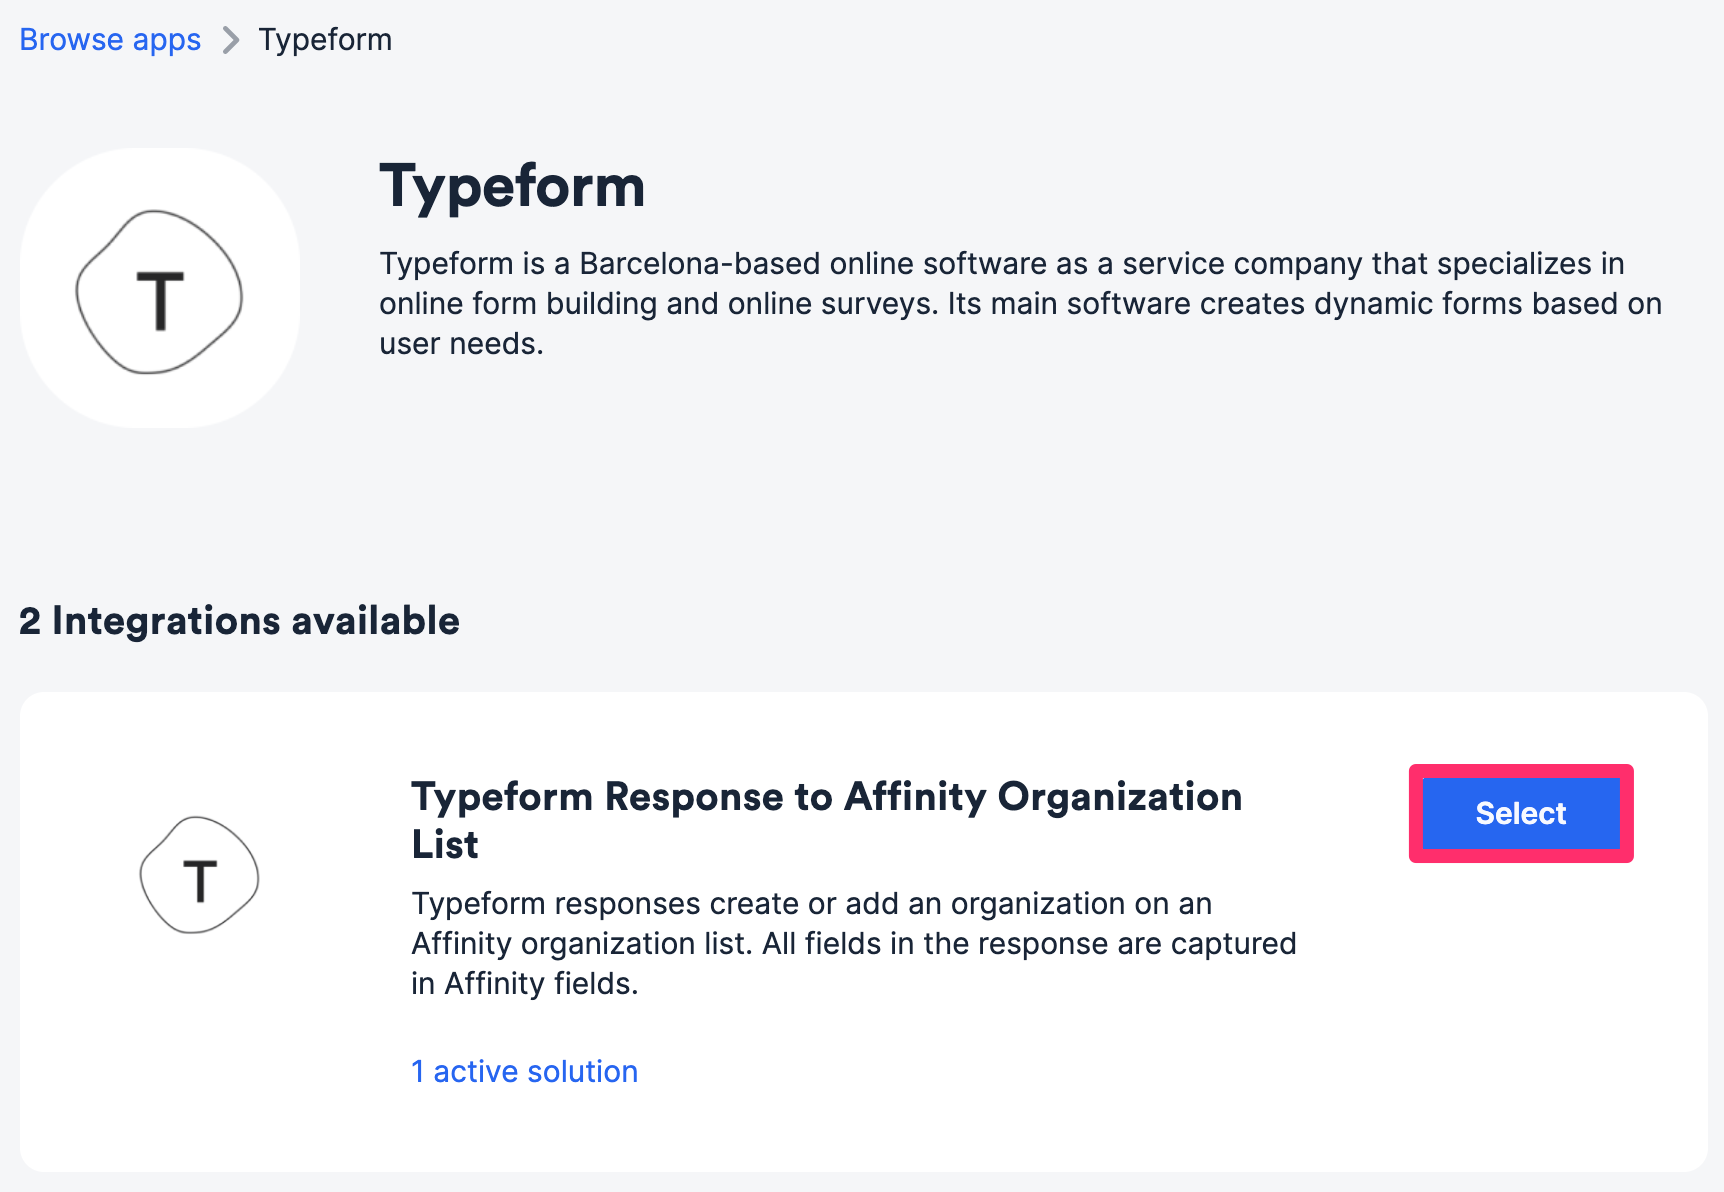Open the 1 active solution link

click(524, 1071)
